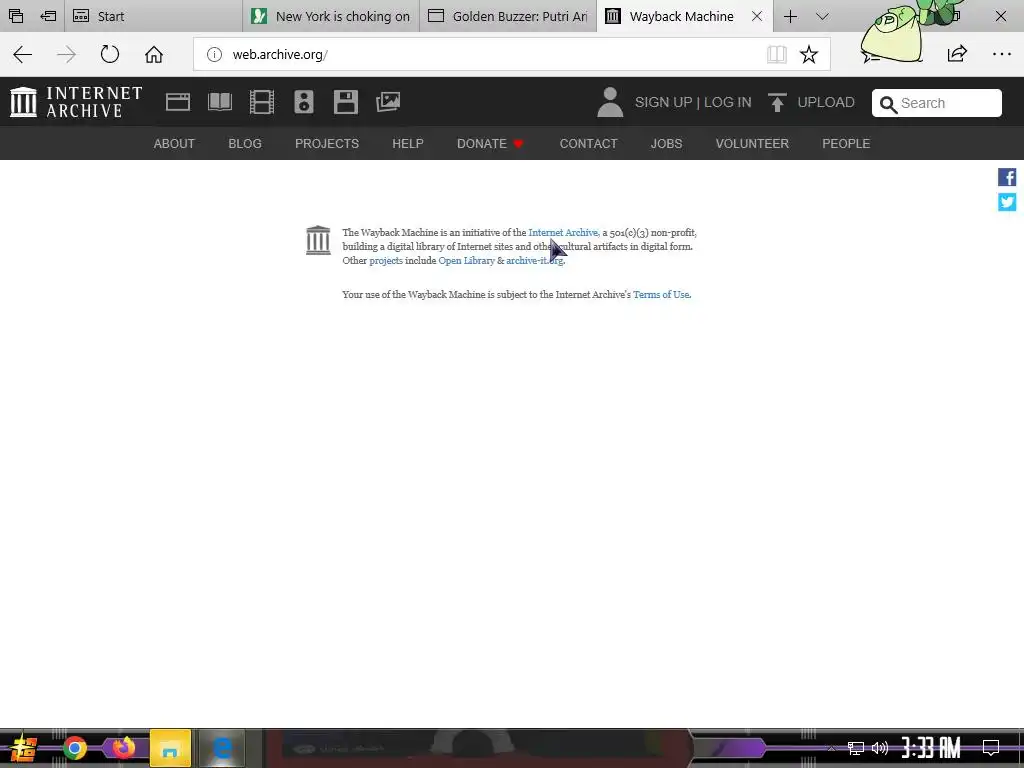Open PEOPLE menu item

click(x=846, y=144)
